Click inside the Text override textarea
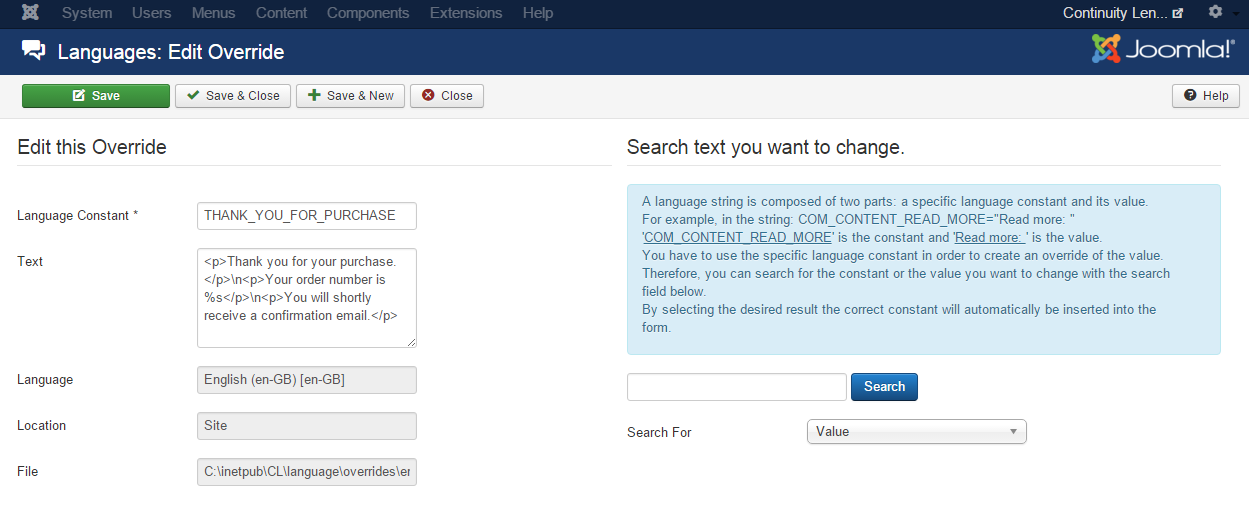This screenshot has width=1249, height=521. tap(307, 298)
